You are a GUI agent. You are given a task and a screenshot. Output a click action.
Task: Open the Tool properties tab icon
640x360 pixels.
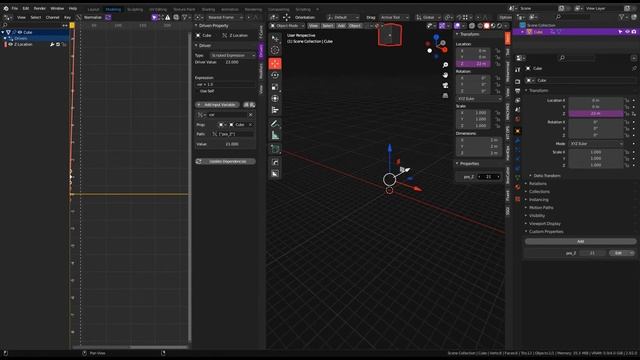click(x=518, y=70)
